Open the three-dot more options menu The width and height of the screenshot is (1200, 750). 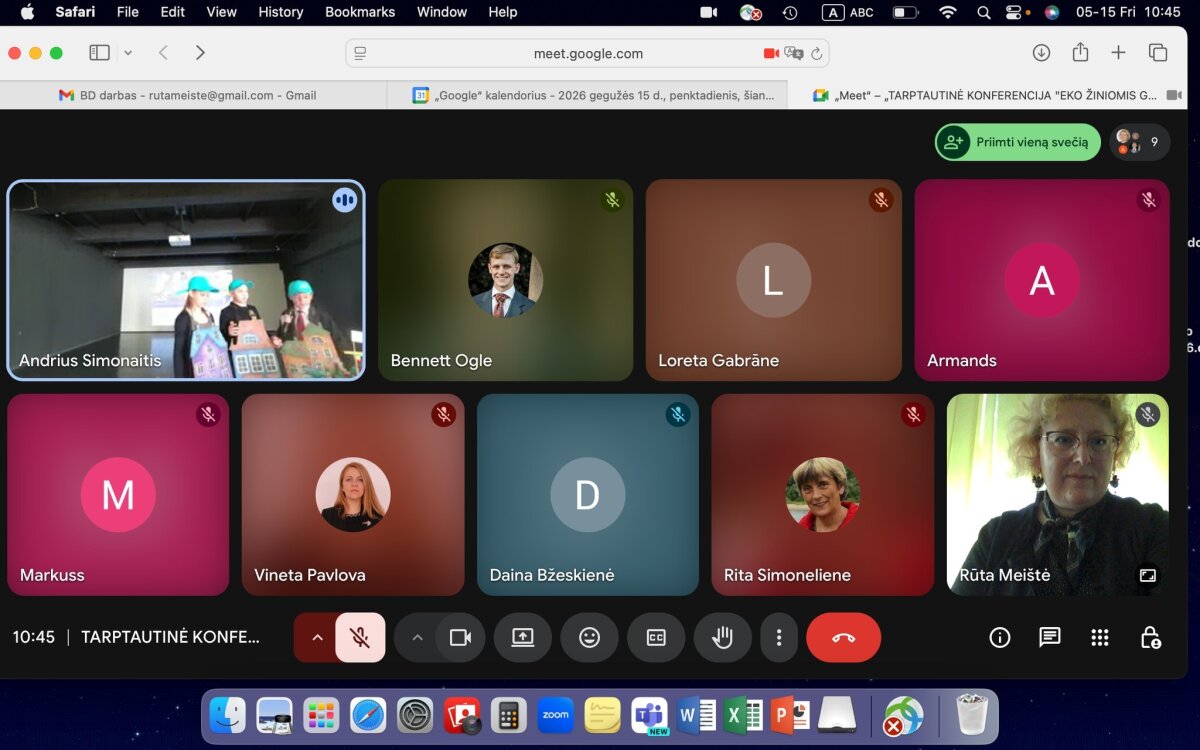click(x=778, y=638)
